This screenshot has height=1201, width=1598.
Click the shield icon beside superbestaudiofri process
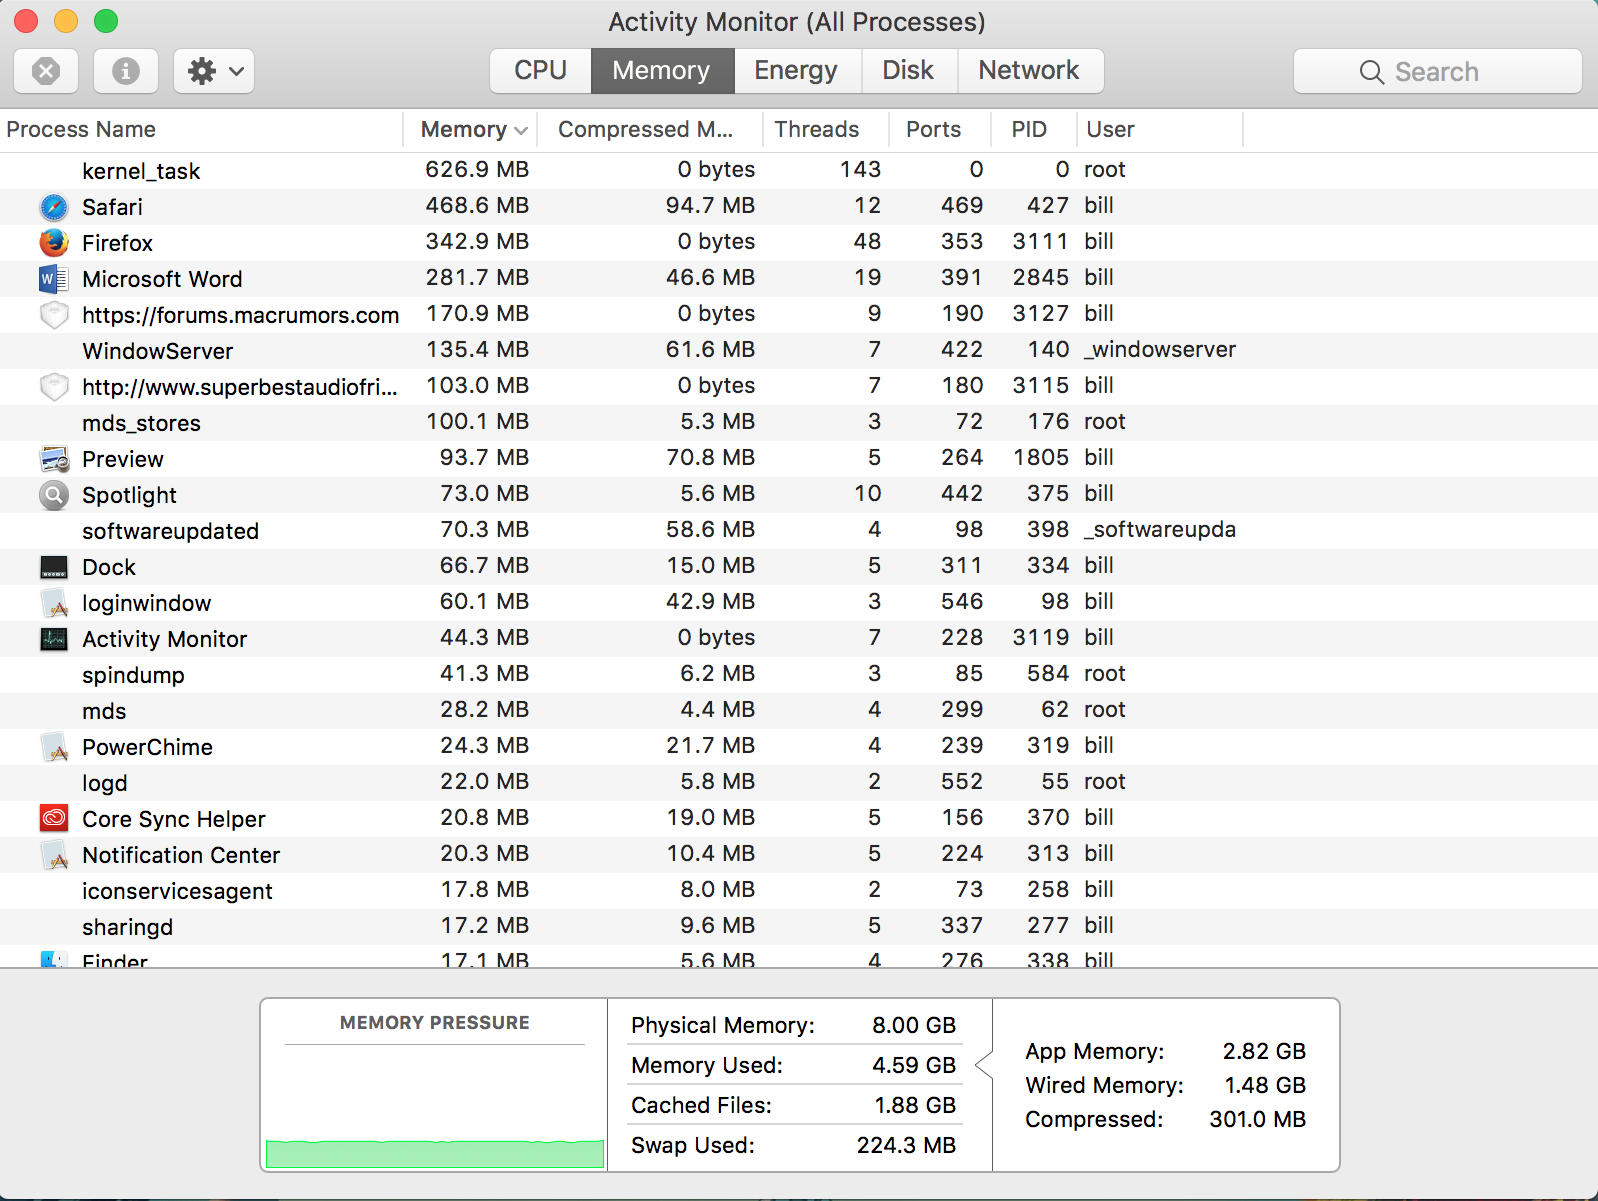54,387
